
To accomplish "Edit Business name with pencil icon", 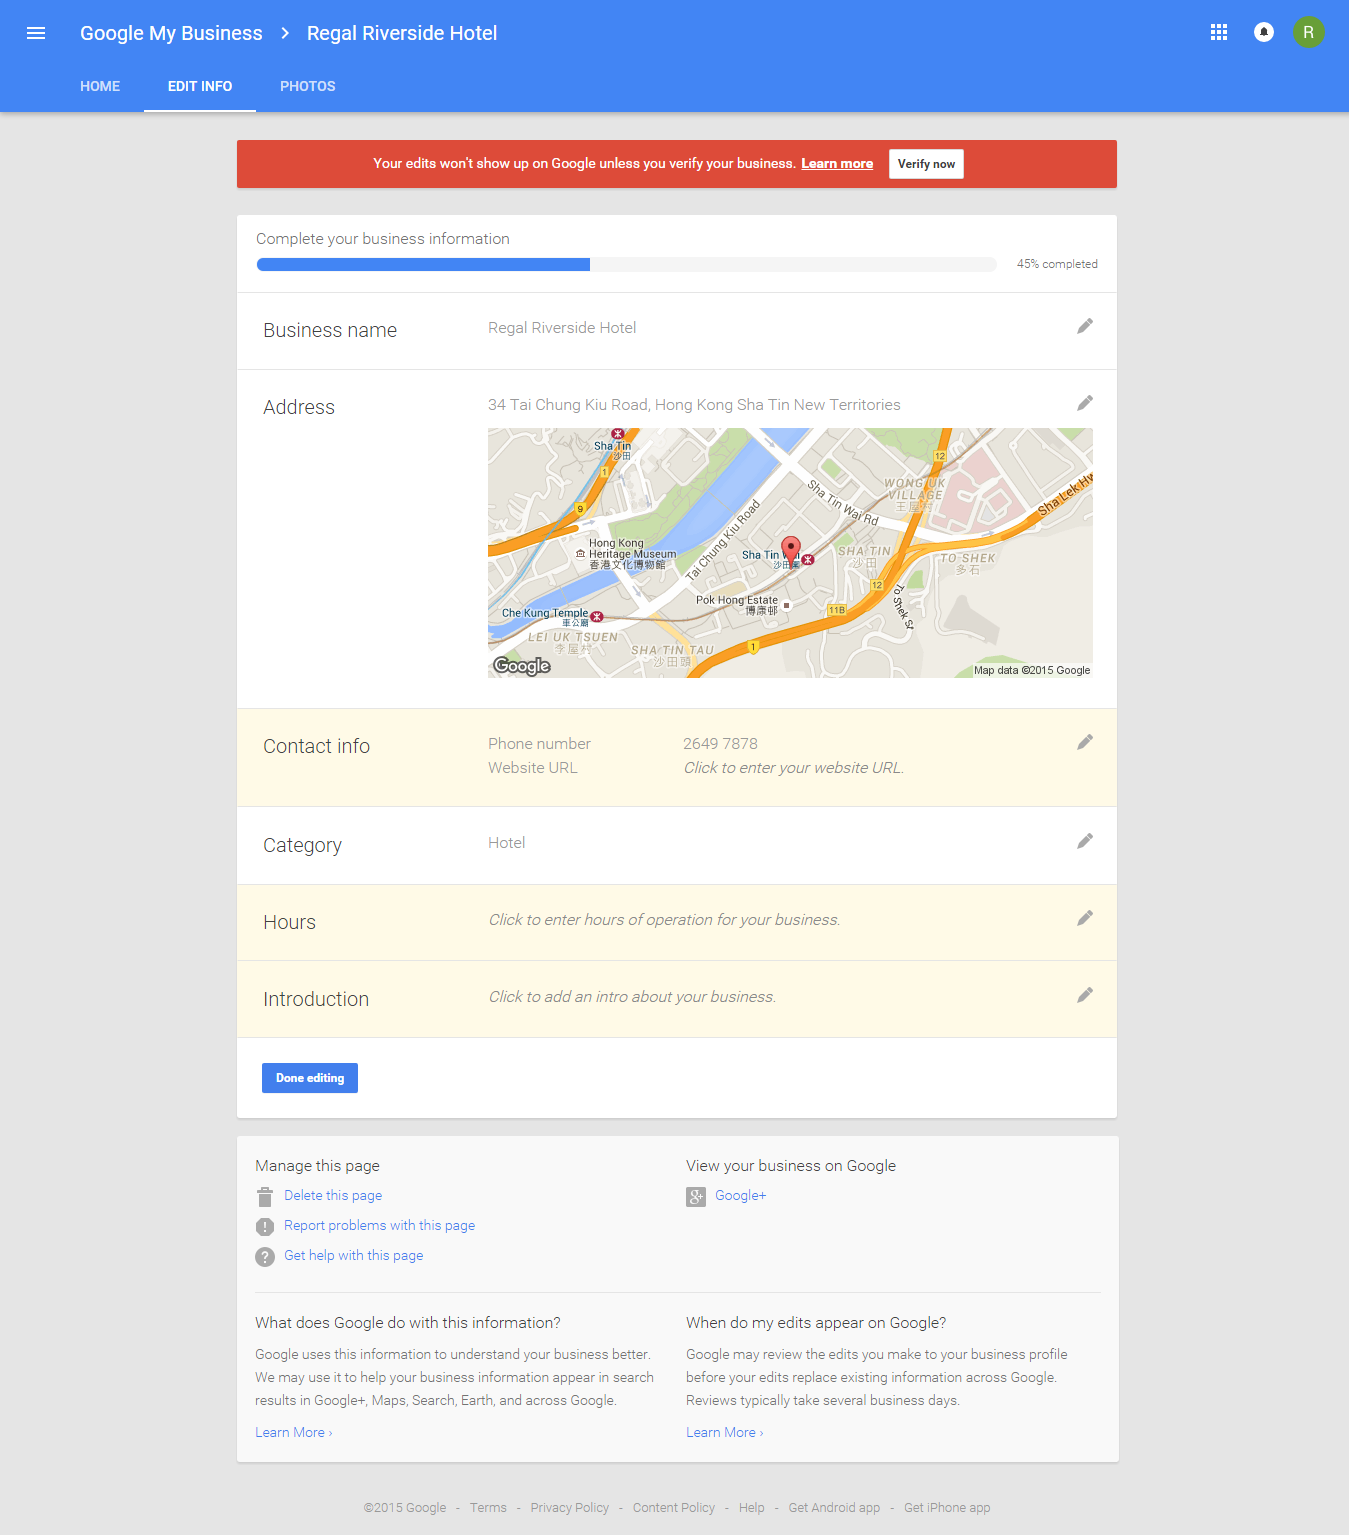I will click(1085, 326).
